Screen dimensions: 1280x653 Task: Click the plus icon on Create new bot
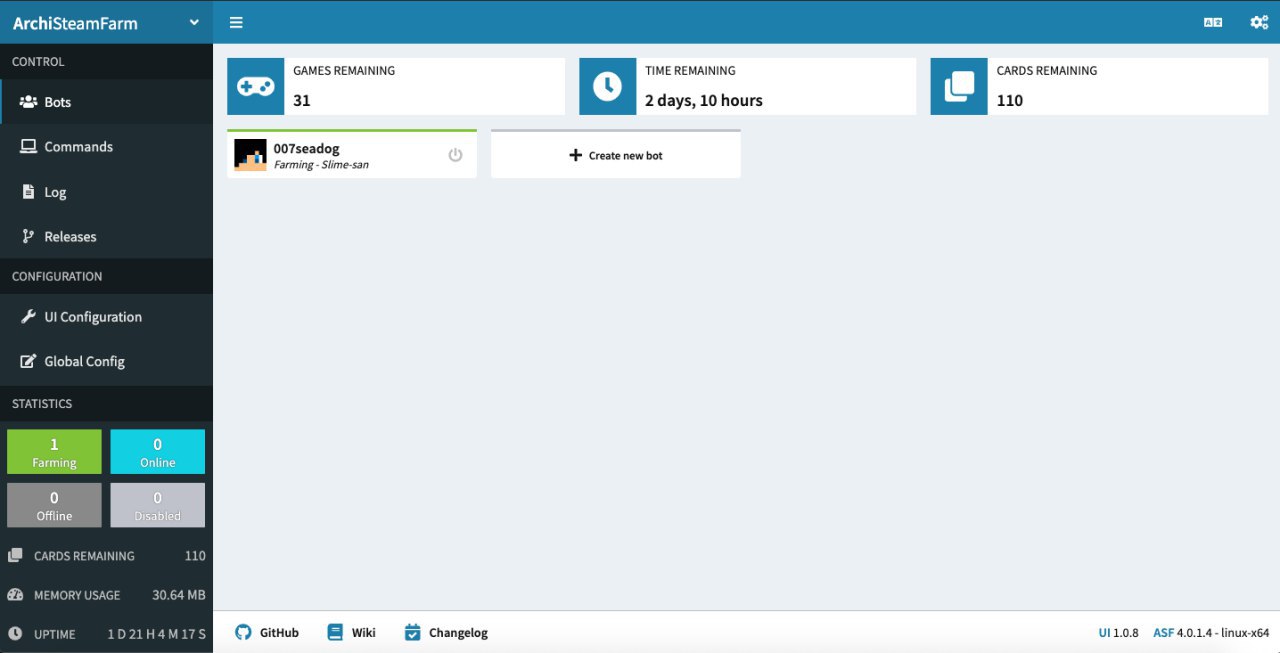[575, 156]
